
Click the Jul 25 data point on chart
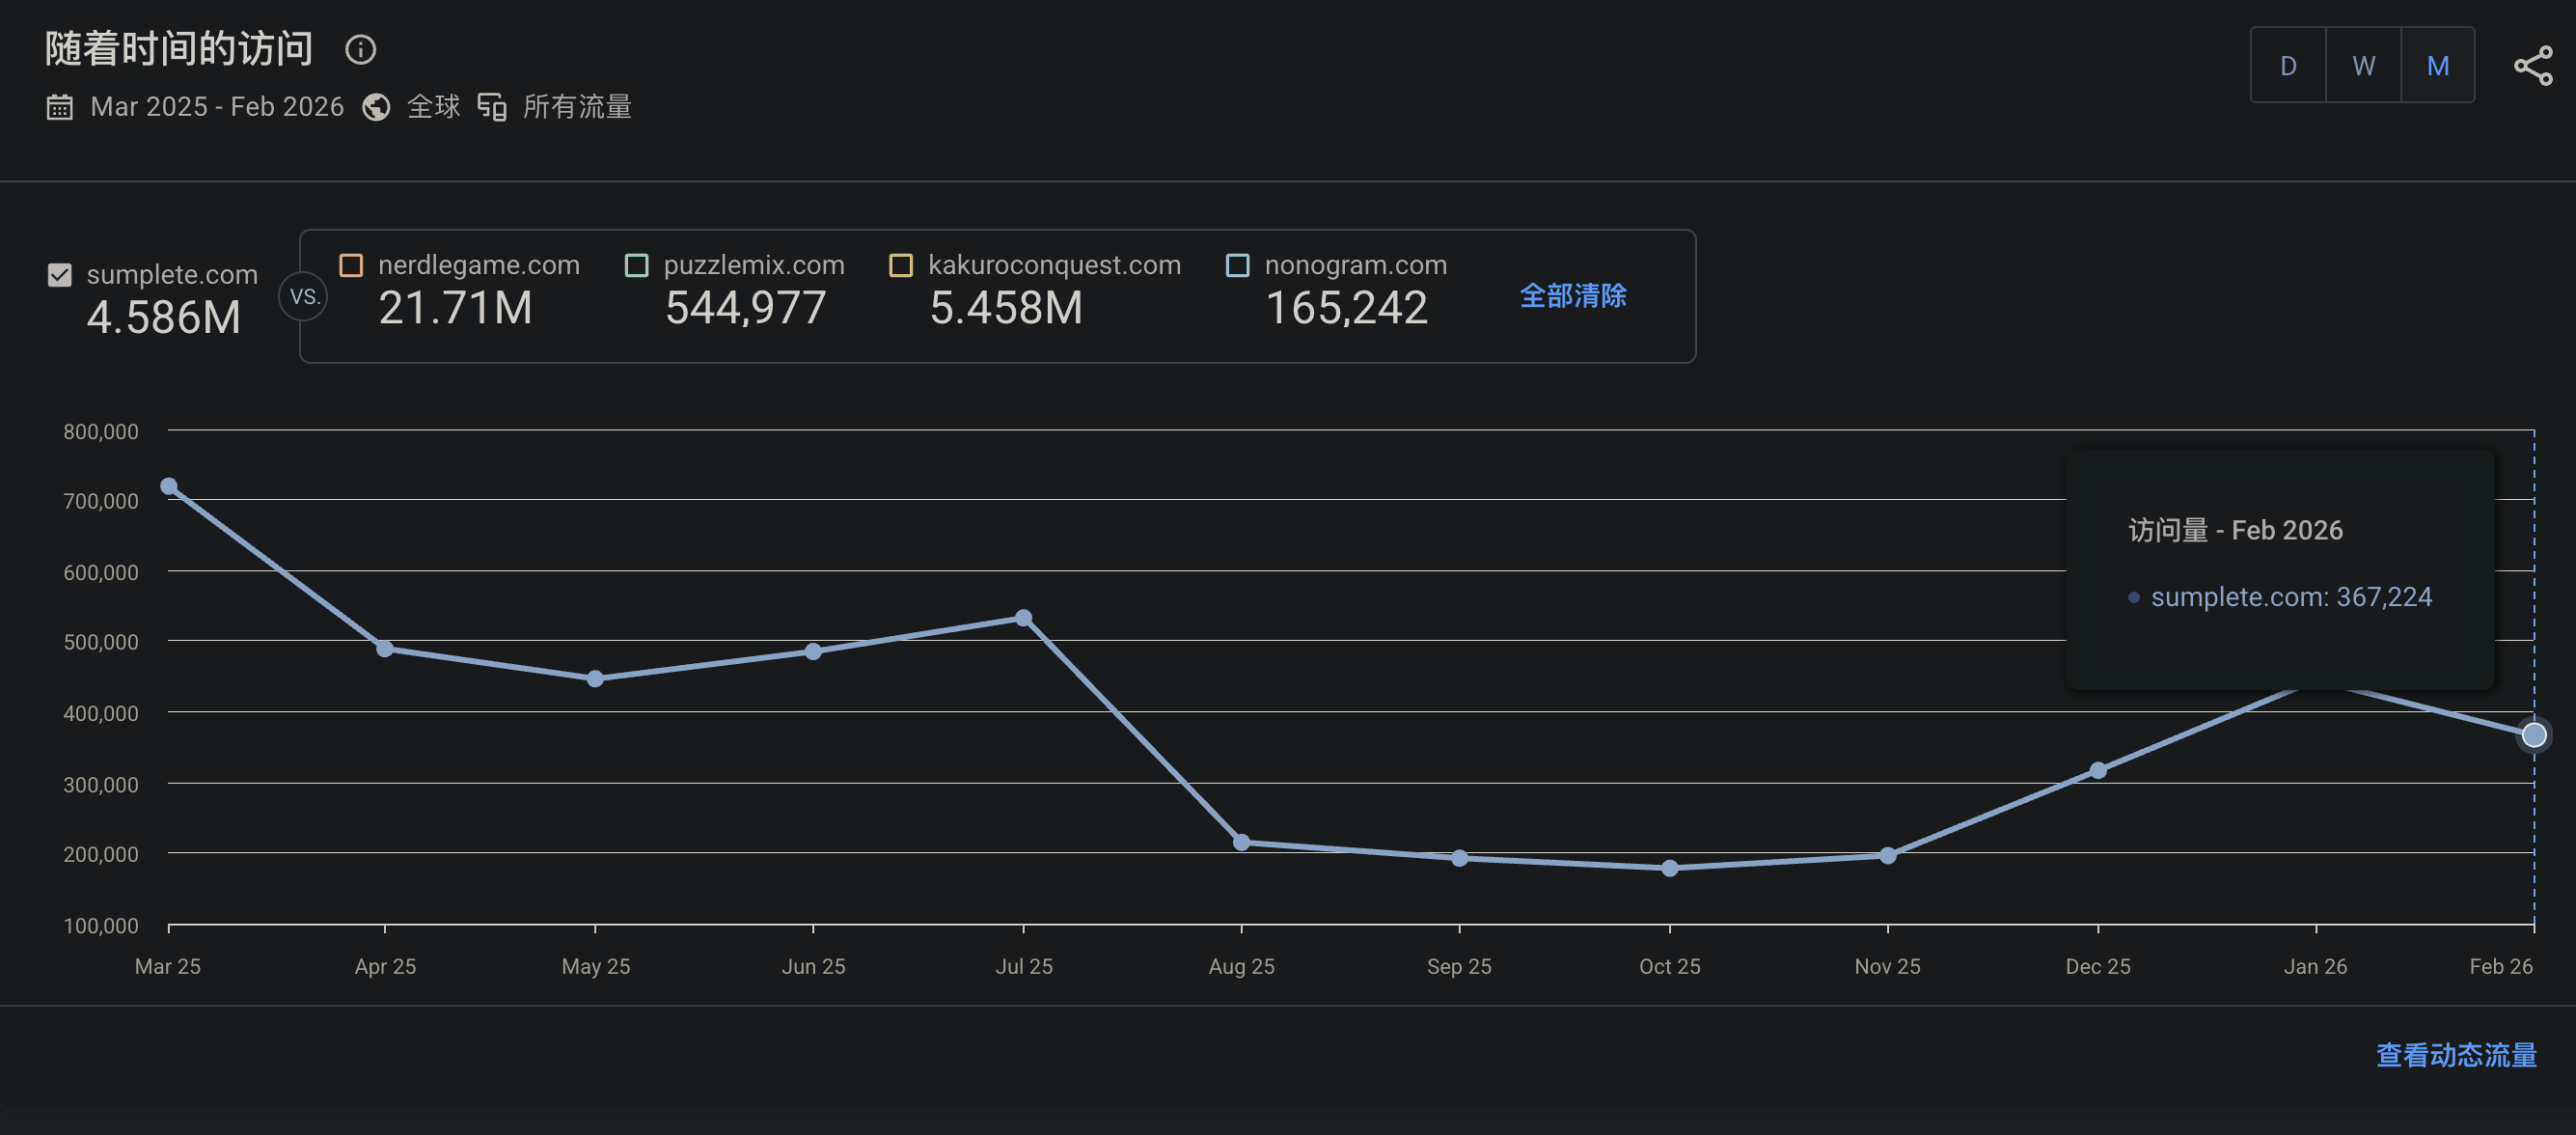(1023, 618)
